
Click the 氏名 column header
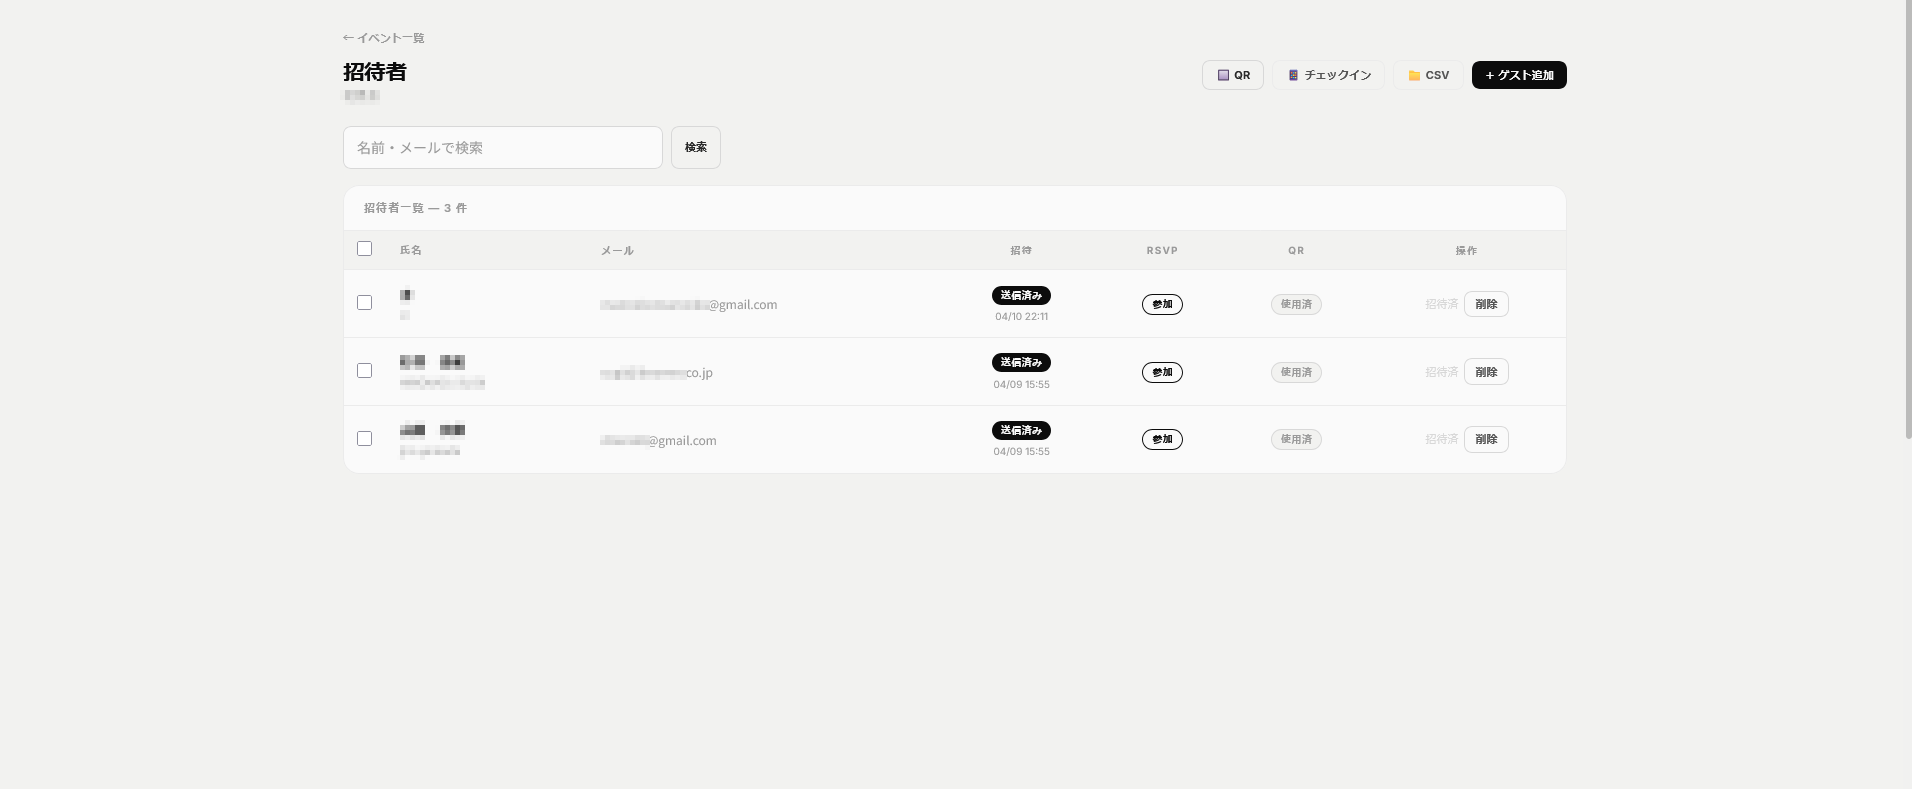pos(411,250)
